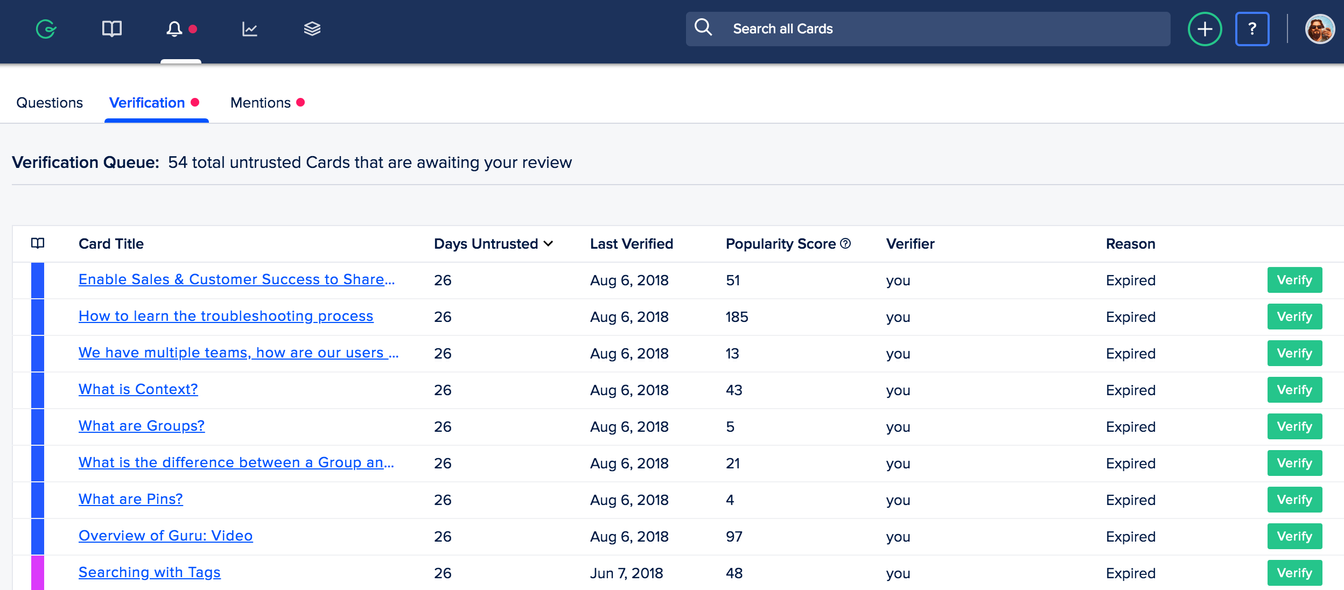Image resolution: width=1344 pixels, height=590 pixels.
Task: Click blue collection color bar for What is Context?
Action: [38, 390]
